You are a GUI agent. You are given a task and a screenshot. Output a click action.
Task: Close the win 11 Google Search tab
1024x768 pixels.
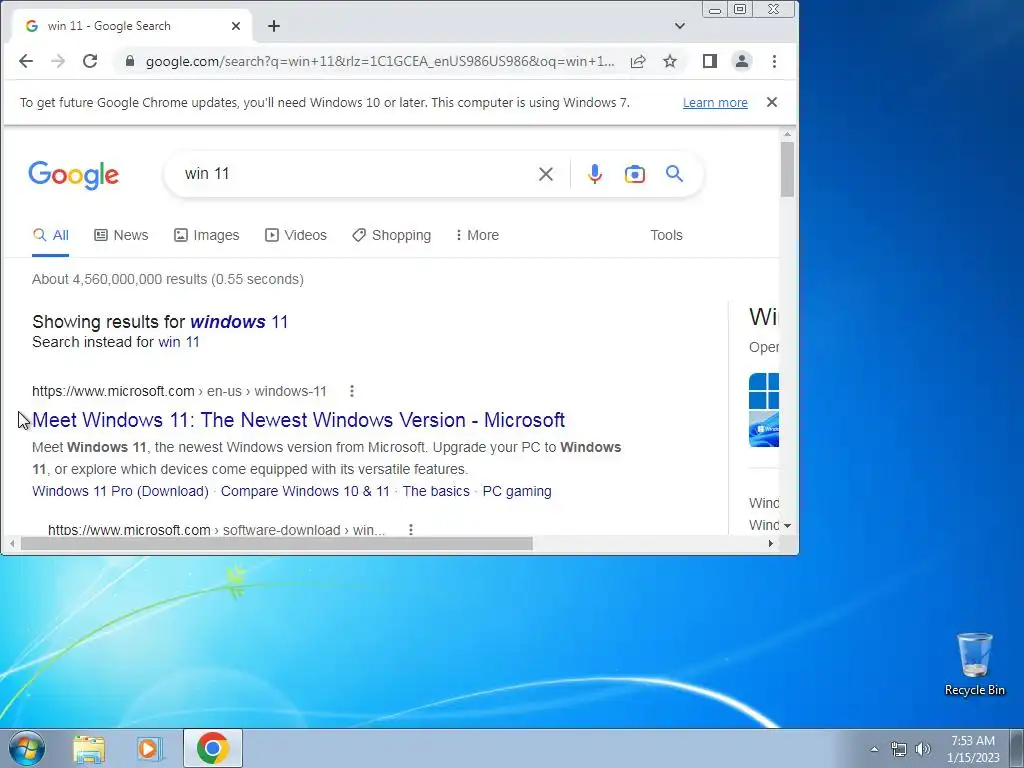coord(236,26)
